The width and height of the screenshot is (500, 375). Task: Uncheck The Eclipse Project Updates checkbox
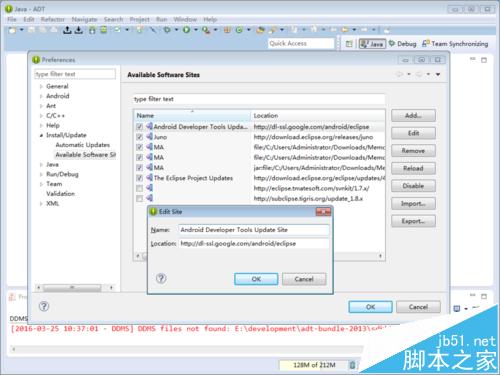(140, 178)
